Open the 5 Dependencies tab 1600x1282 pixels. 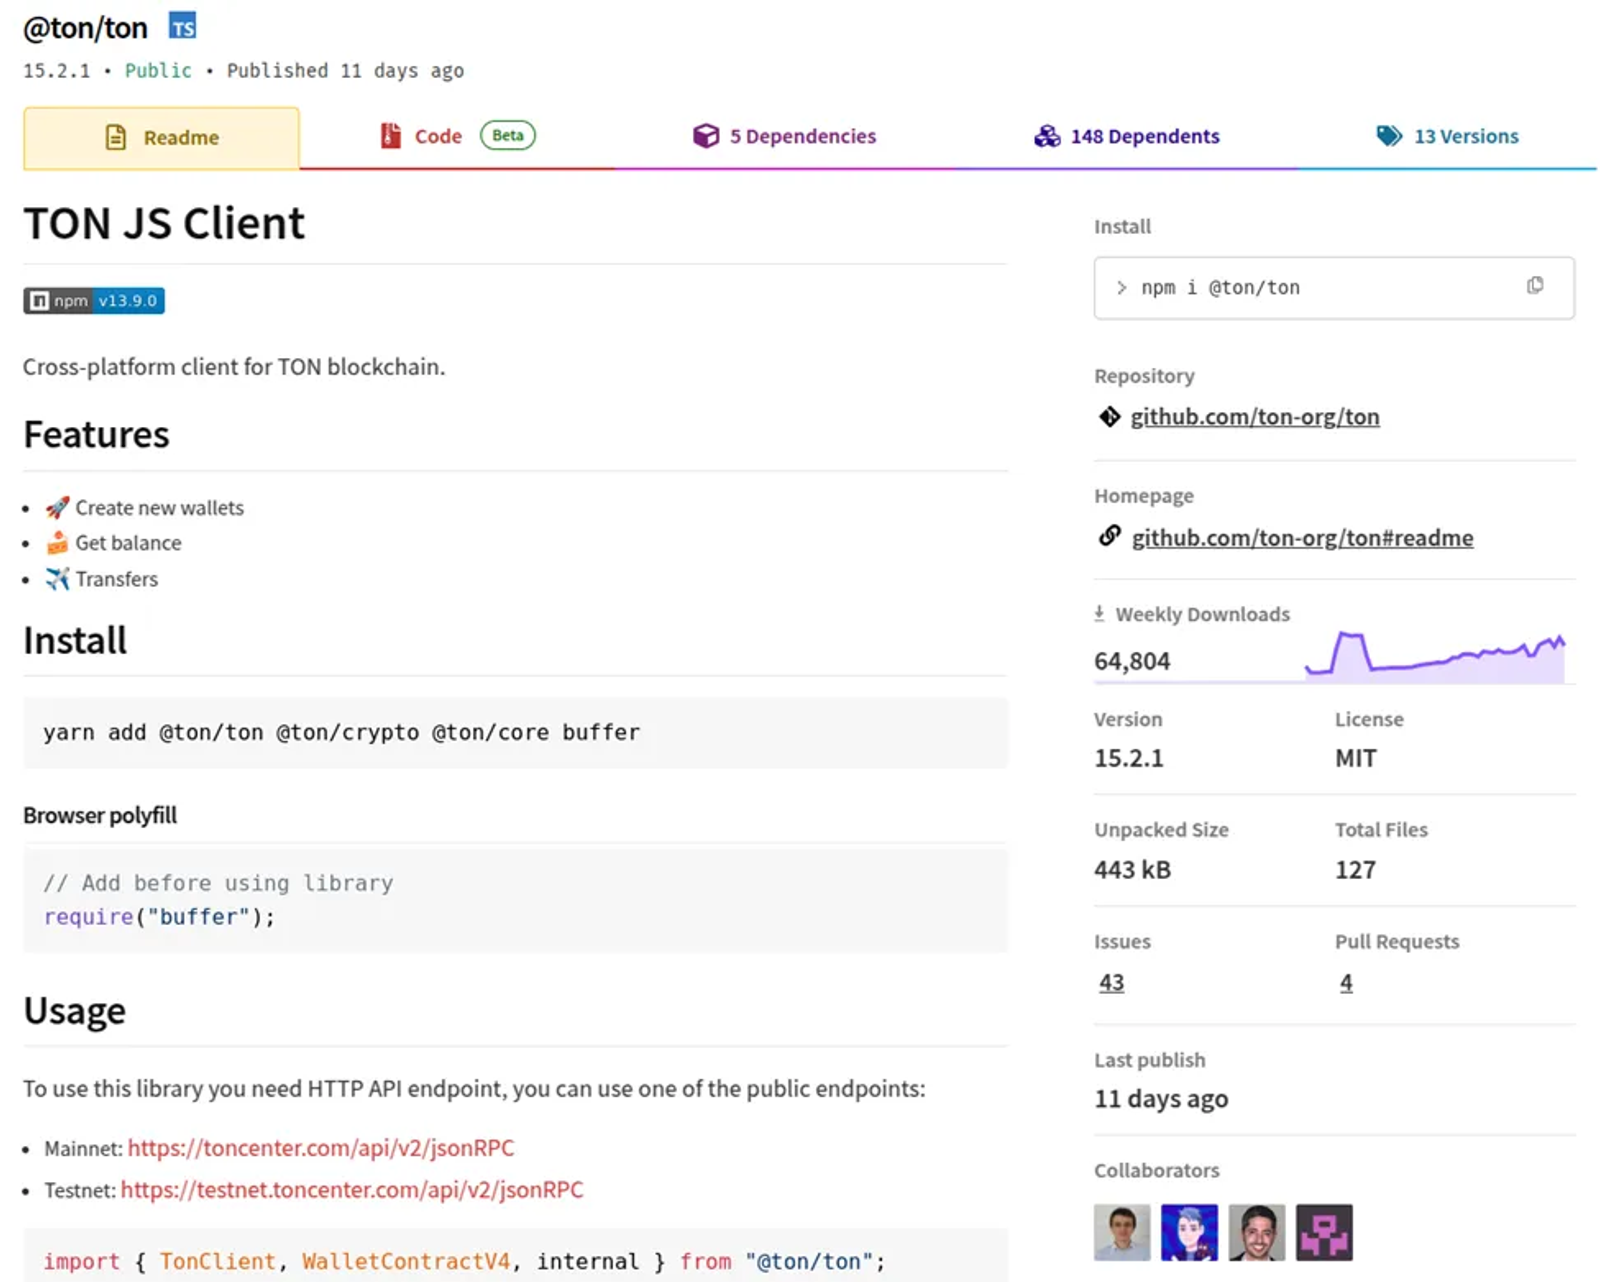pyautogui.click(x=785, y=136)
